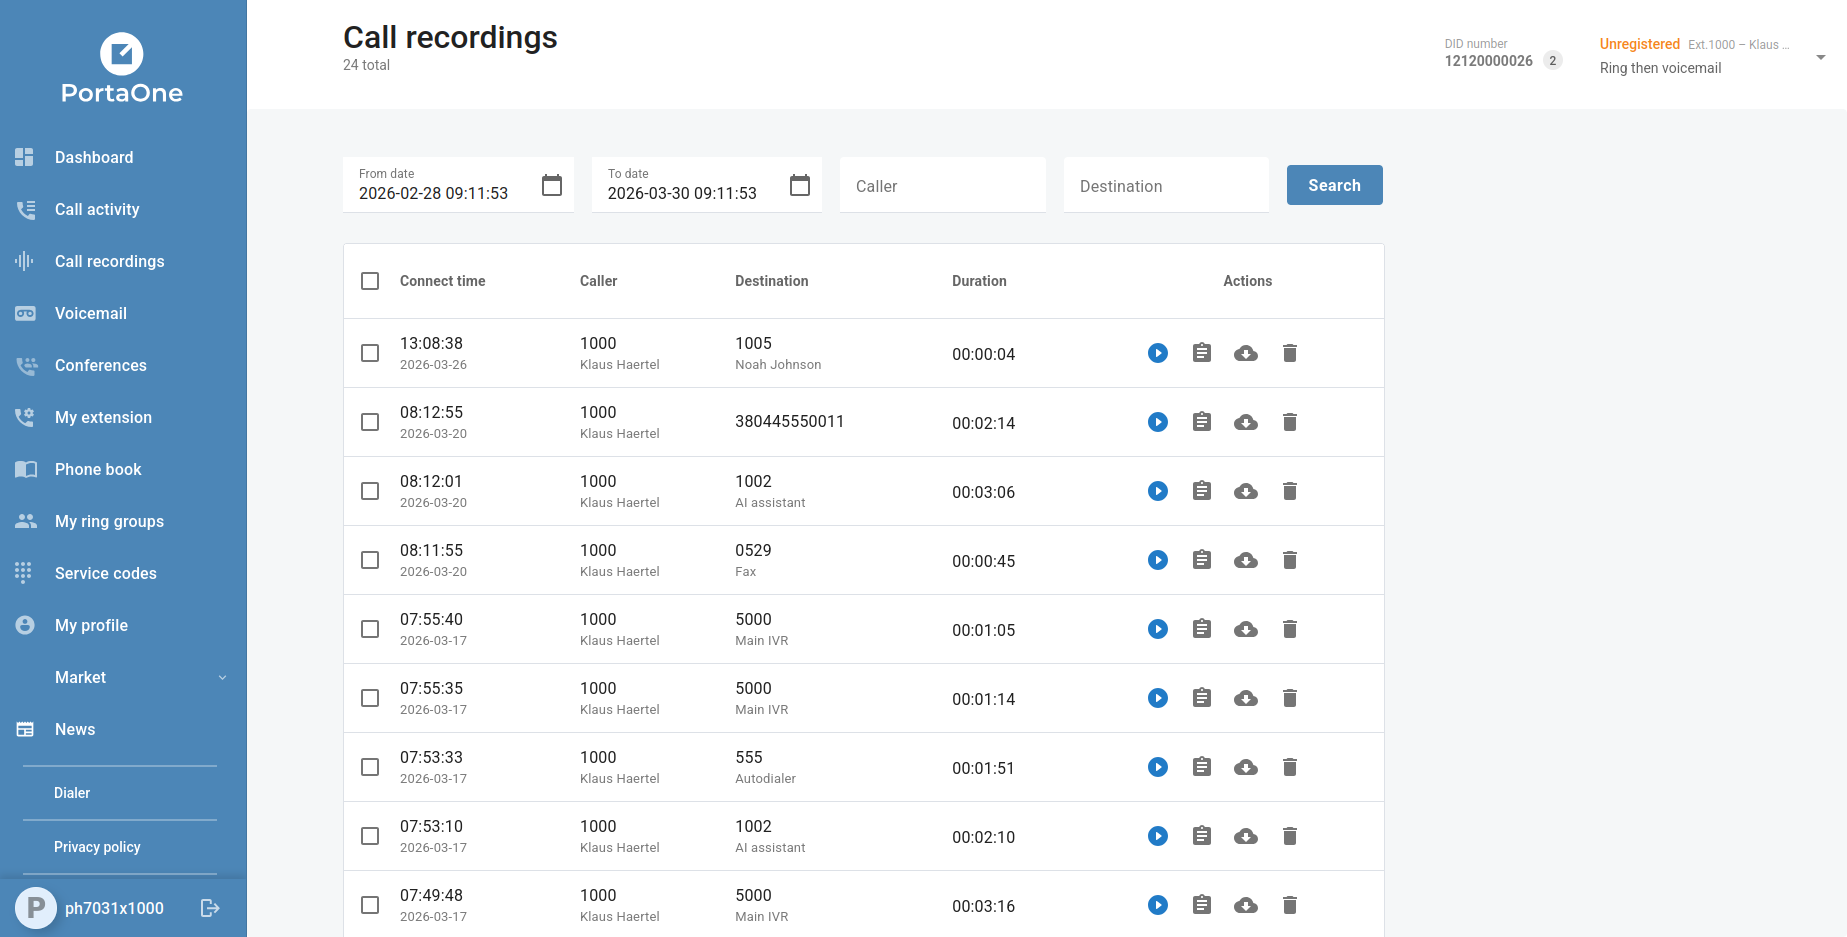Focus the Caller filter field

click(x=942, y=186)
